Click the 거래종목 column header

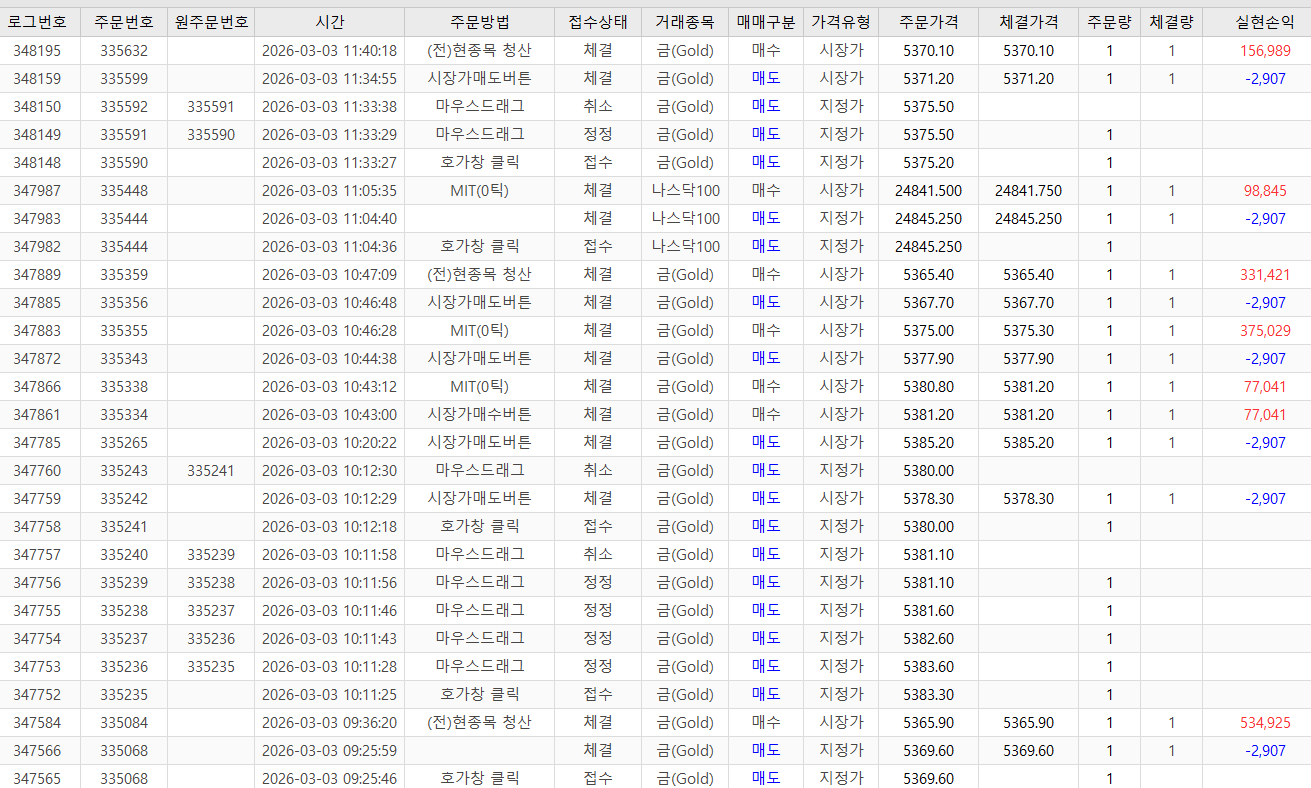(685, 21)
